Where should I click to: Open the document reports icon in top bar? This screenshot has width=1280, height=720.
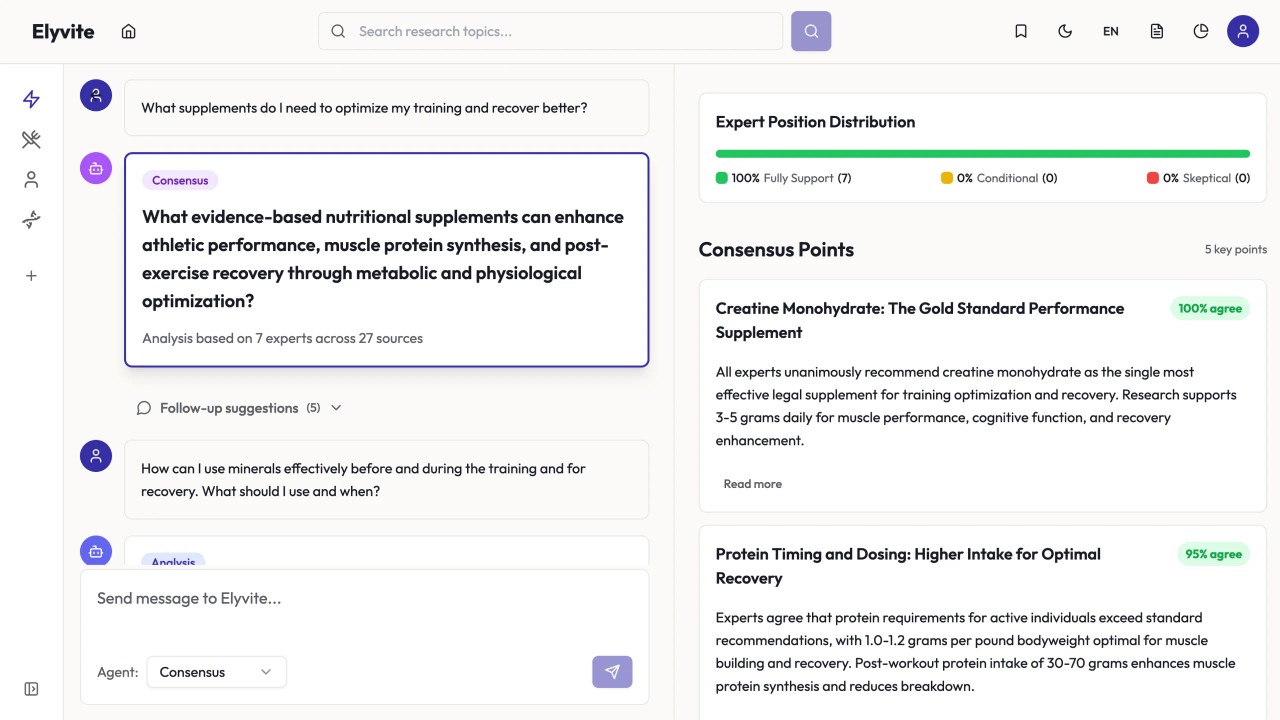1156,31
